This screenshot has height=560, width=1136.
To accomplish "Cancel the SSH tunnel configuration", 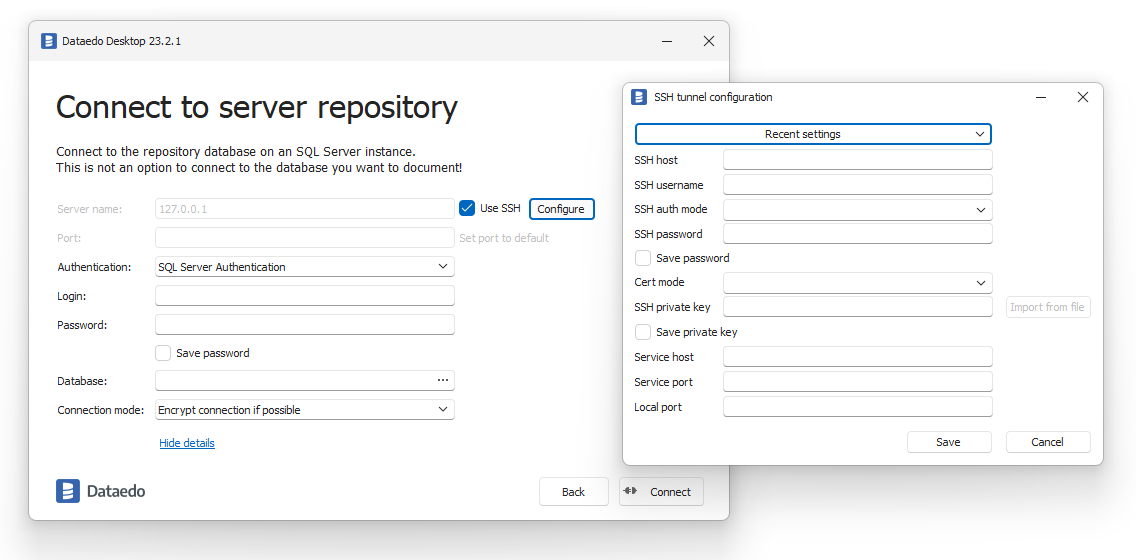I will (1048, 442).
